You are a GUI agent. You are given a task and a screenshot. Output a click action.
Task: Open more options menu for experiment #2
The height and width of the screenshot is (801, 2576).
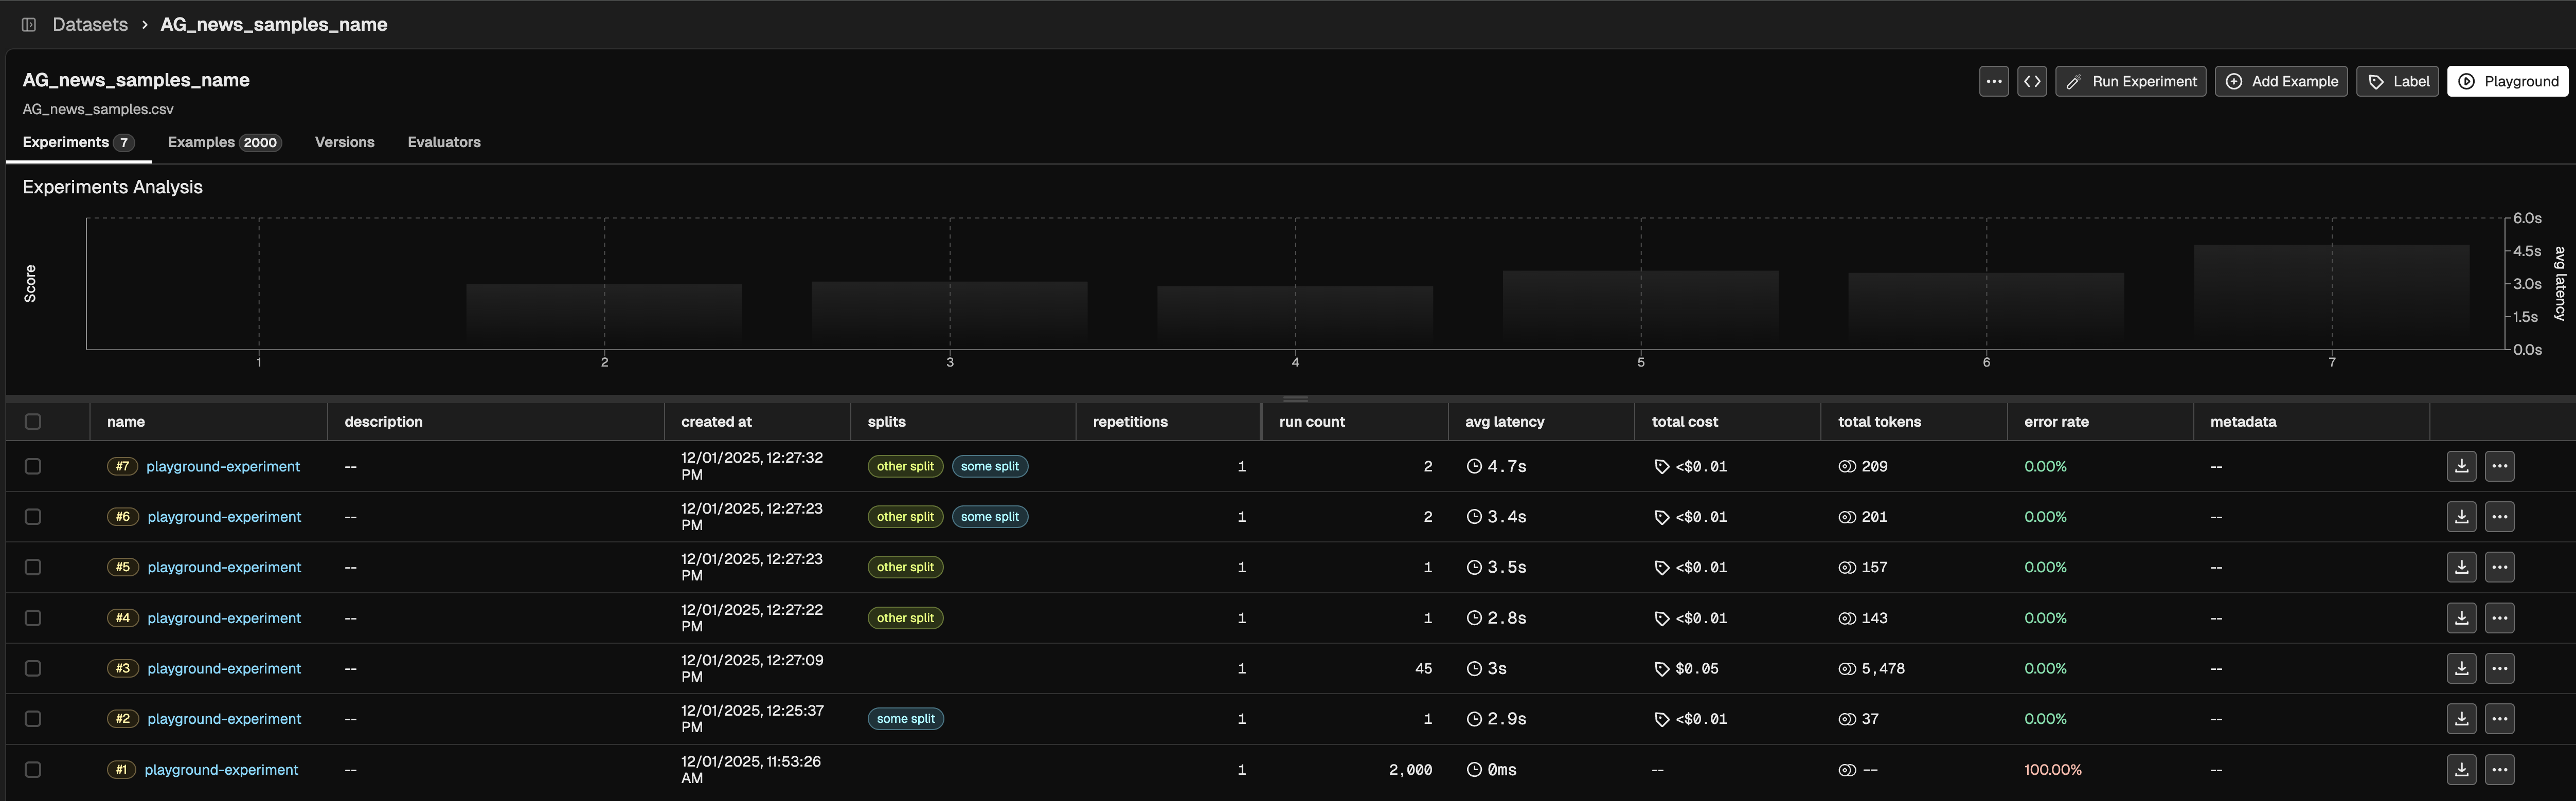pyautogui.click(x=2499, y=719)
